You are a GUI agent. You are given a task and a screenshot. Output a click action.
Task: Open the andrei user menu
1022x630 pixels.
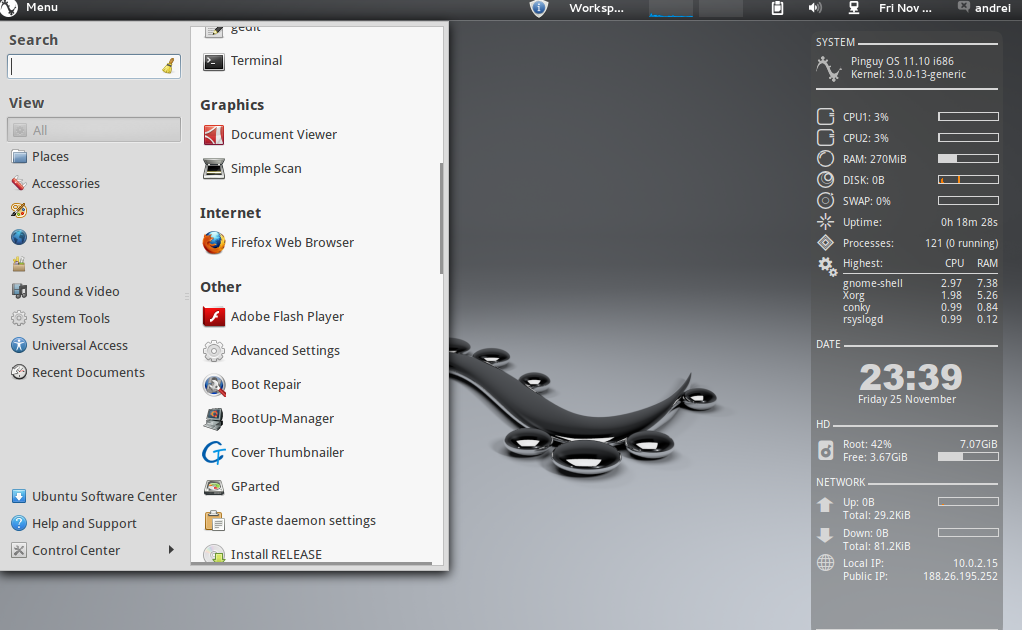pos(984,8)
